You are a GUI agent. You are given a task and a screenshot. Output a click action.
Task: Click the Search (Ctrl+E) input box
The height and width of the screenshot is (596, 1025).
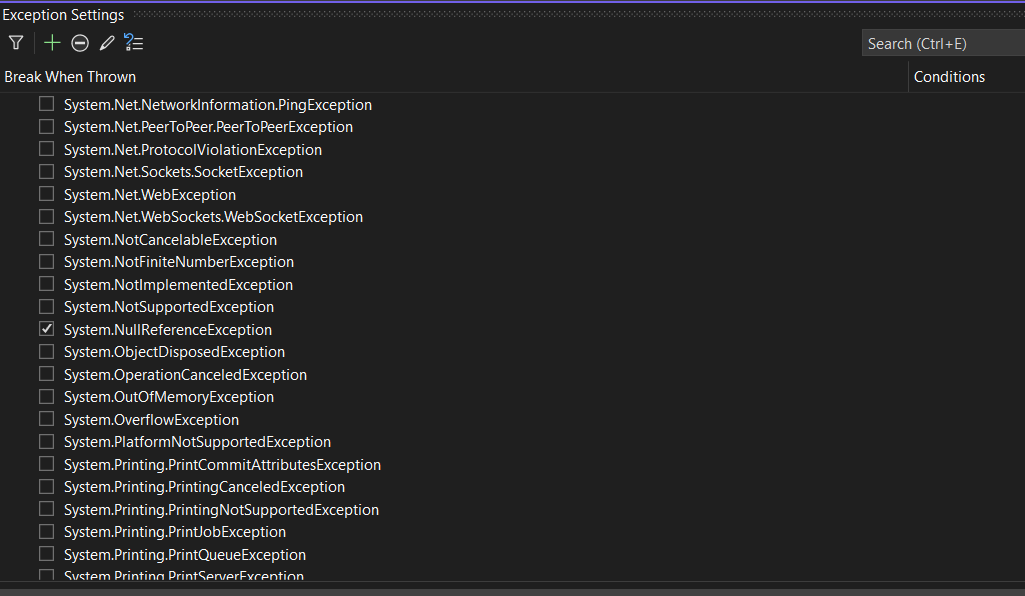pyautogui.click(x=940, y=43)
